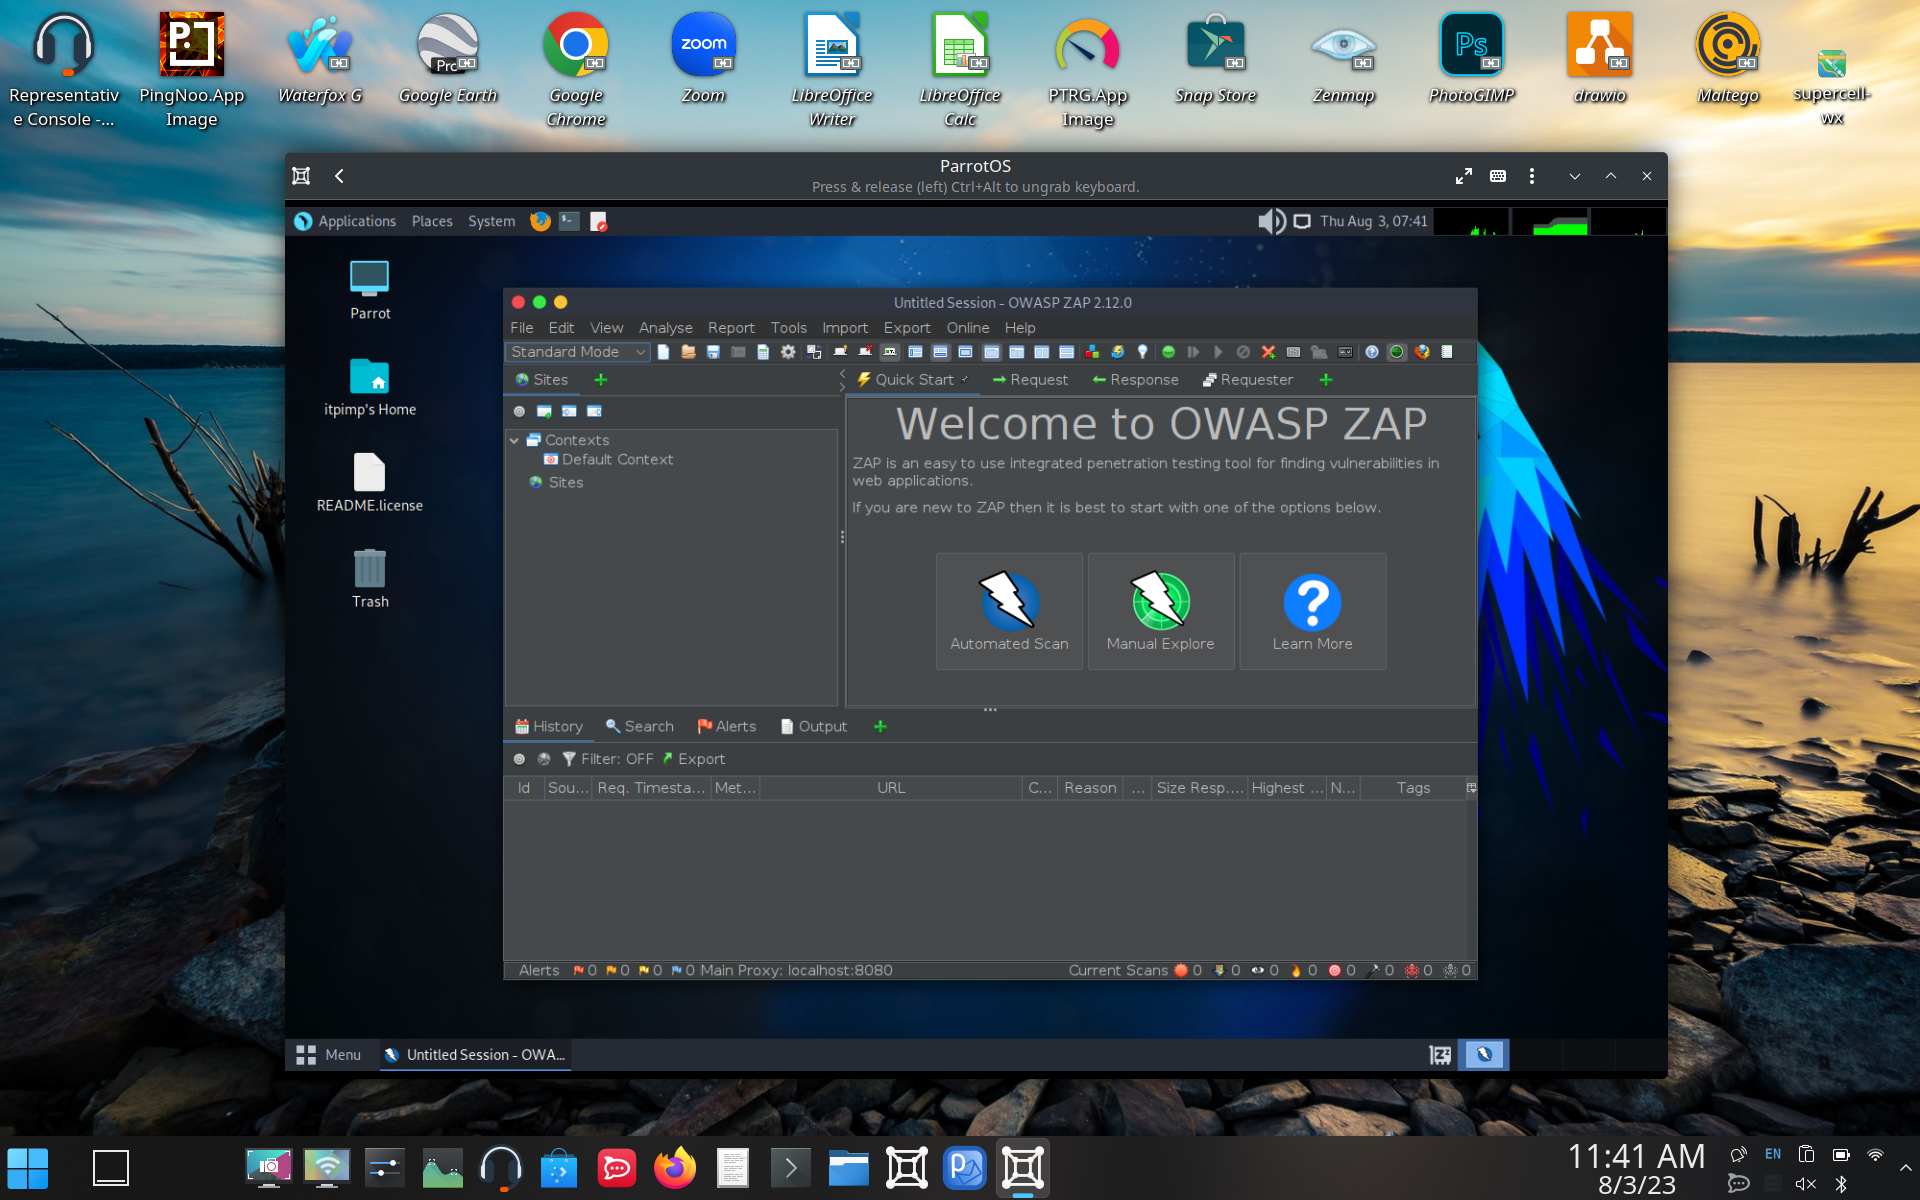The width and height of the screenshot is (1920, 1200).
Task: Open table column chooser in History
Action: (x=1471, y=788)
